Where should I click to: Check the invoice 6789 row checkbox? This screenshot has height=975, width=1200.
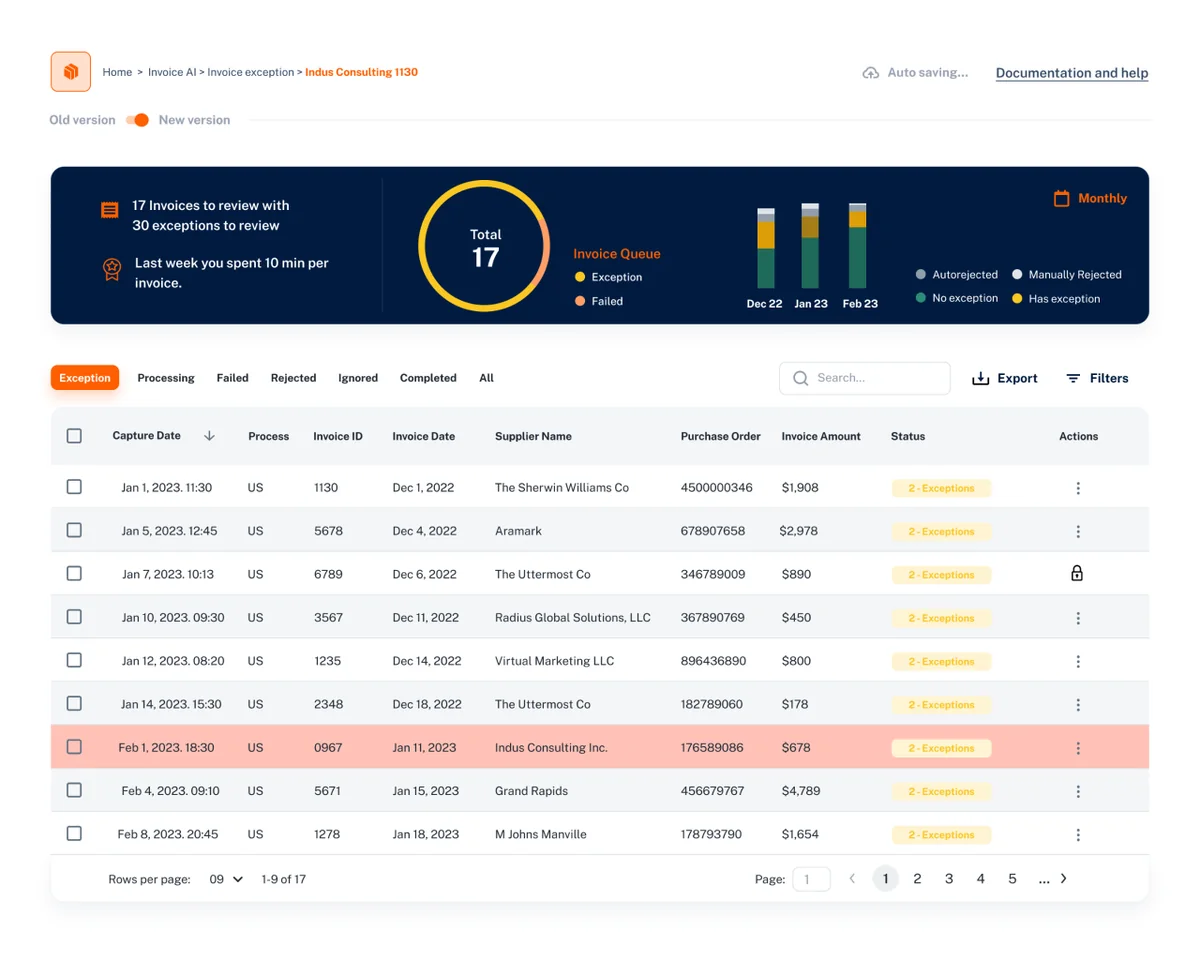(74, 573)
